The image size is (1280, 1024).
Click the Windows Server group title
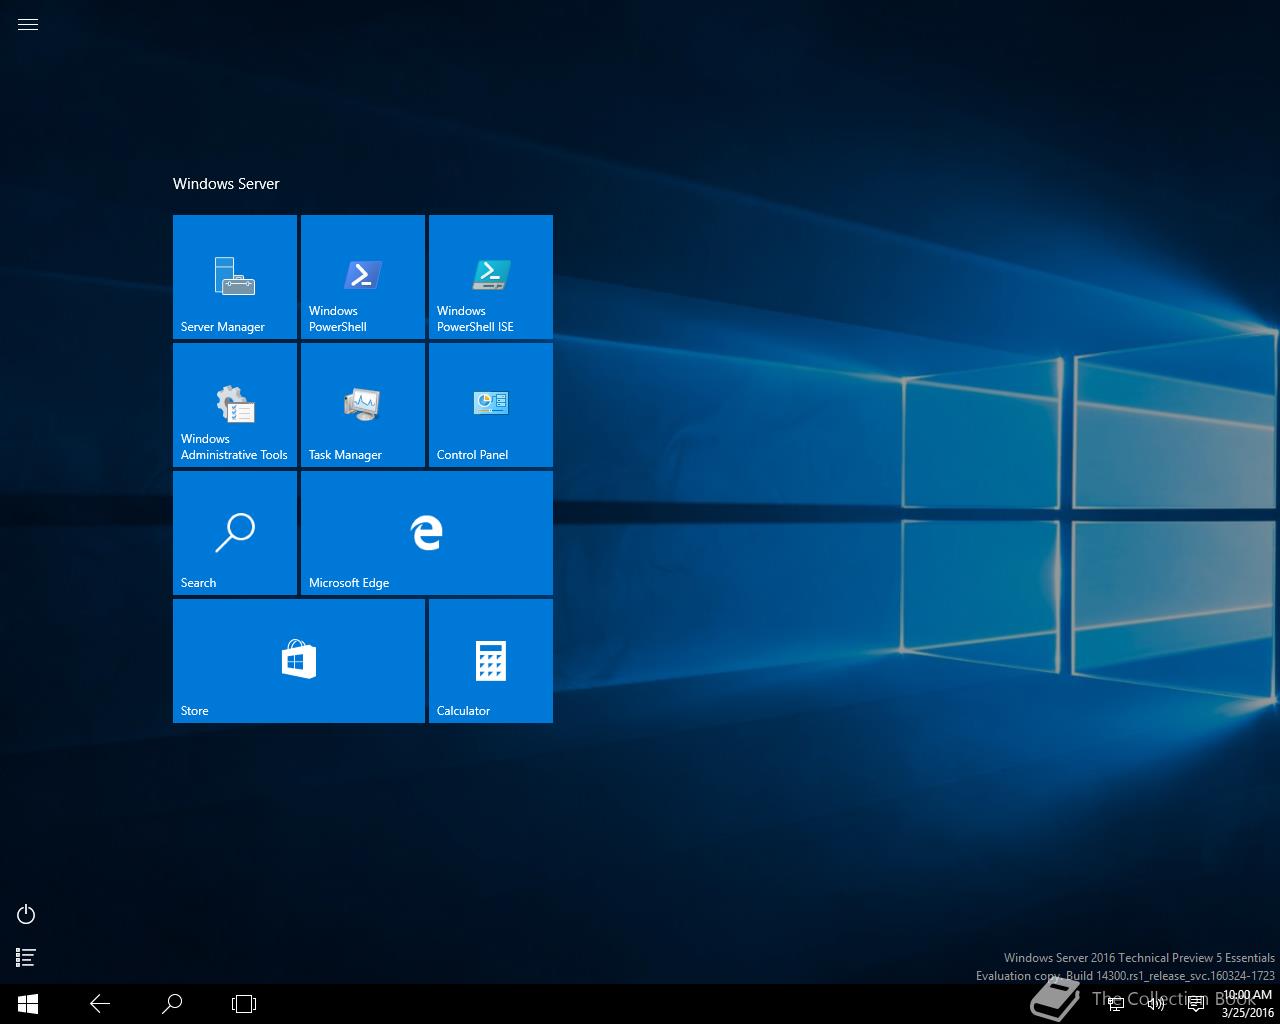(x=226, y=184)
